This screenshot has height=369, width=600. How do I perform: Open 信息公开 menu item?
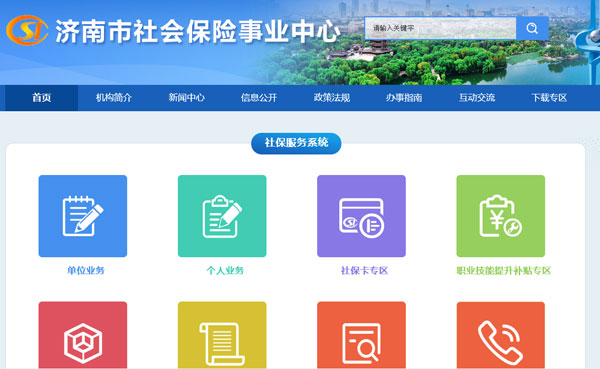click(259, 98)
